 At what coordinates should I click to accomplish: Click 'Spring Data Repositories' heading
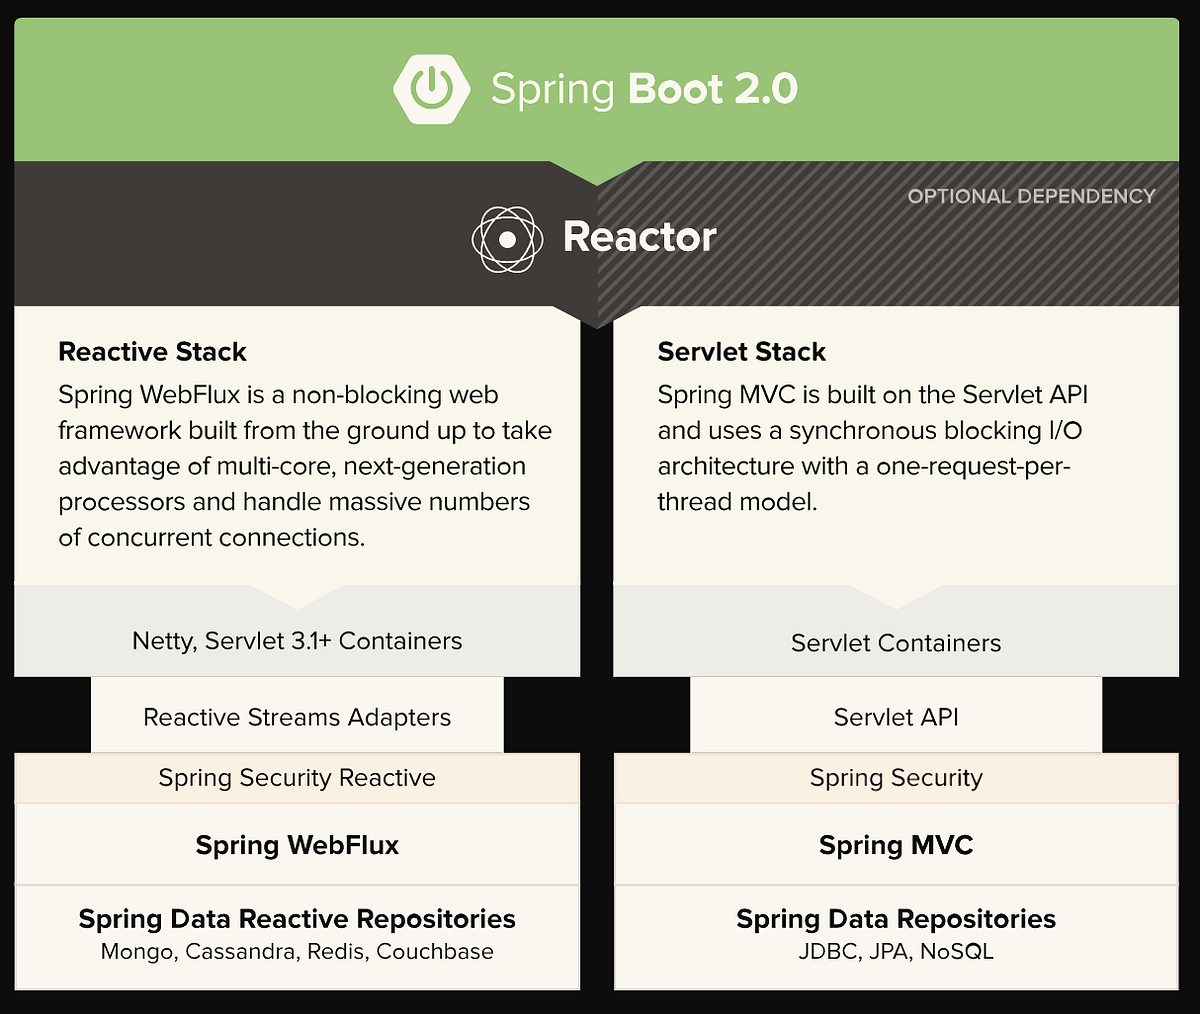tap(896, 919)
